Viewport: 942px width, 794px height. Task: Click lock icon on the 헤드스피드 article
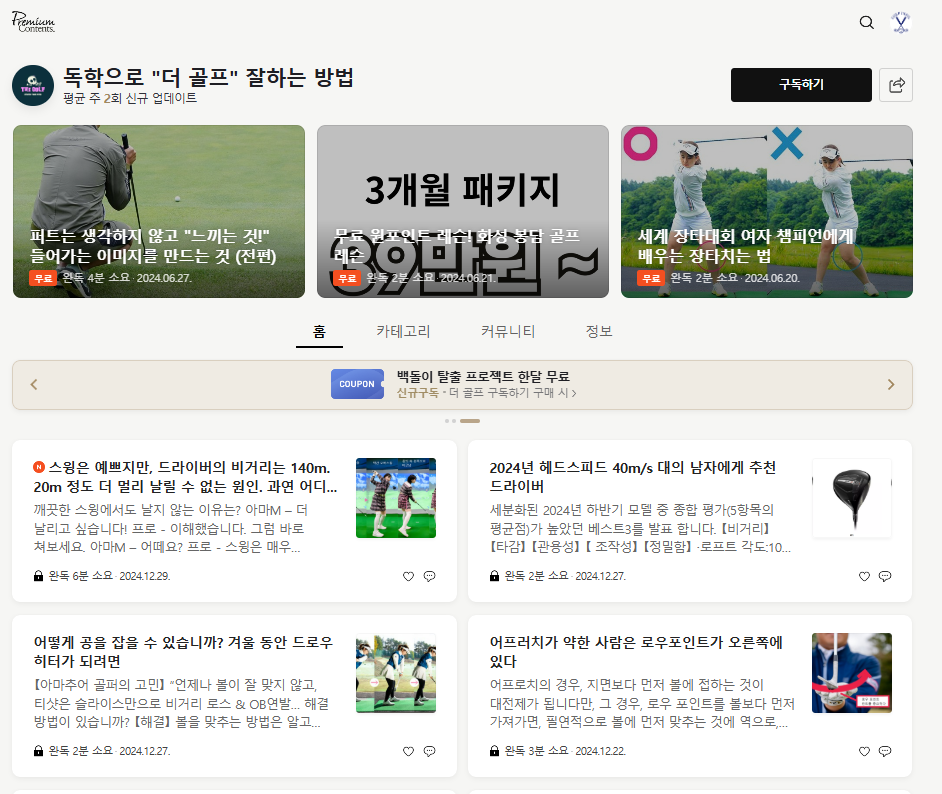point(494,576)
